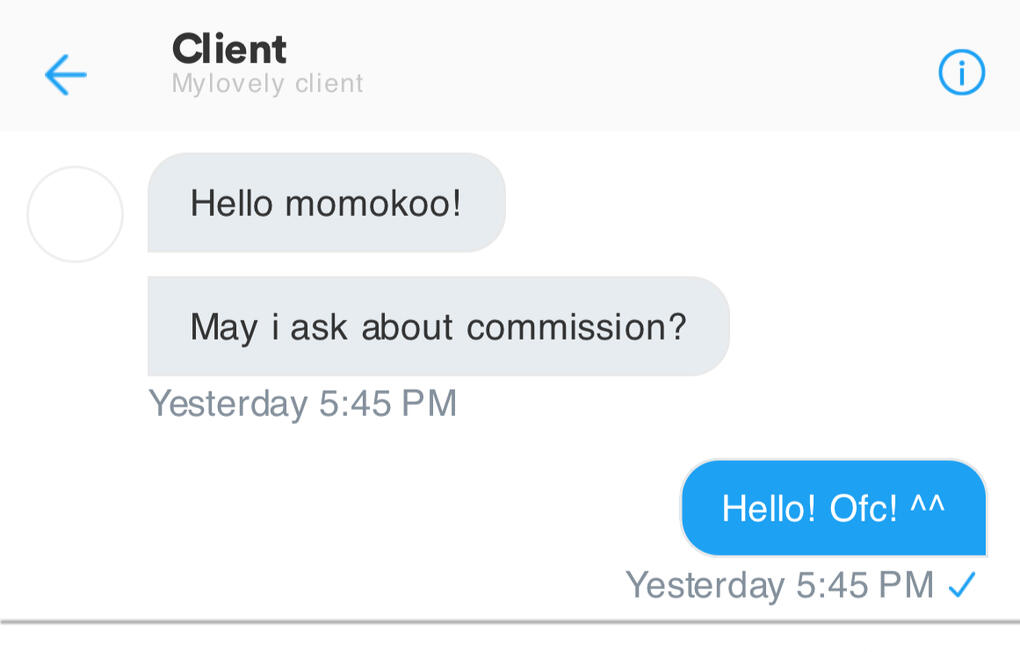Select the "May i ask about commission?" bubble
This screenshot has height=652, width=1020.
438,326
